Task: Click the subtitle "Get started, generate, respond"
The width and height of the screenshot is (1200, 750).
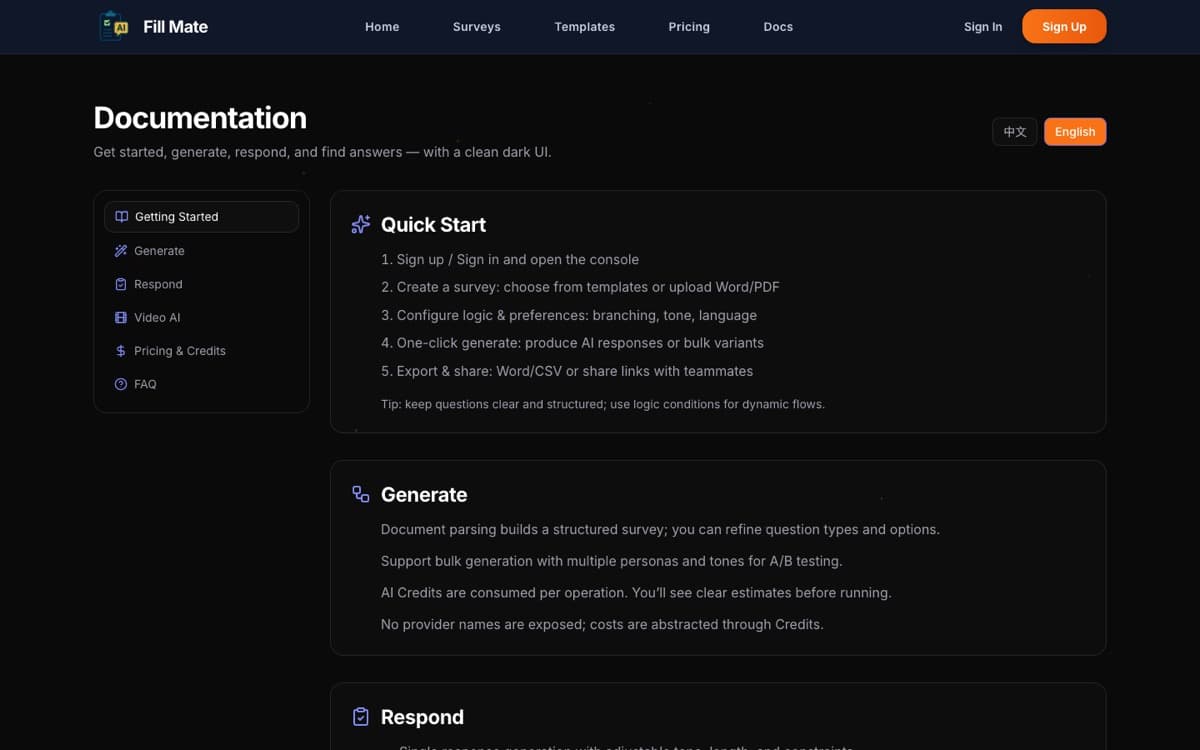Action: [322, 152]
